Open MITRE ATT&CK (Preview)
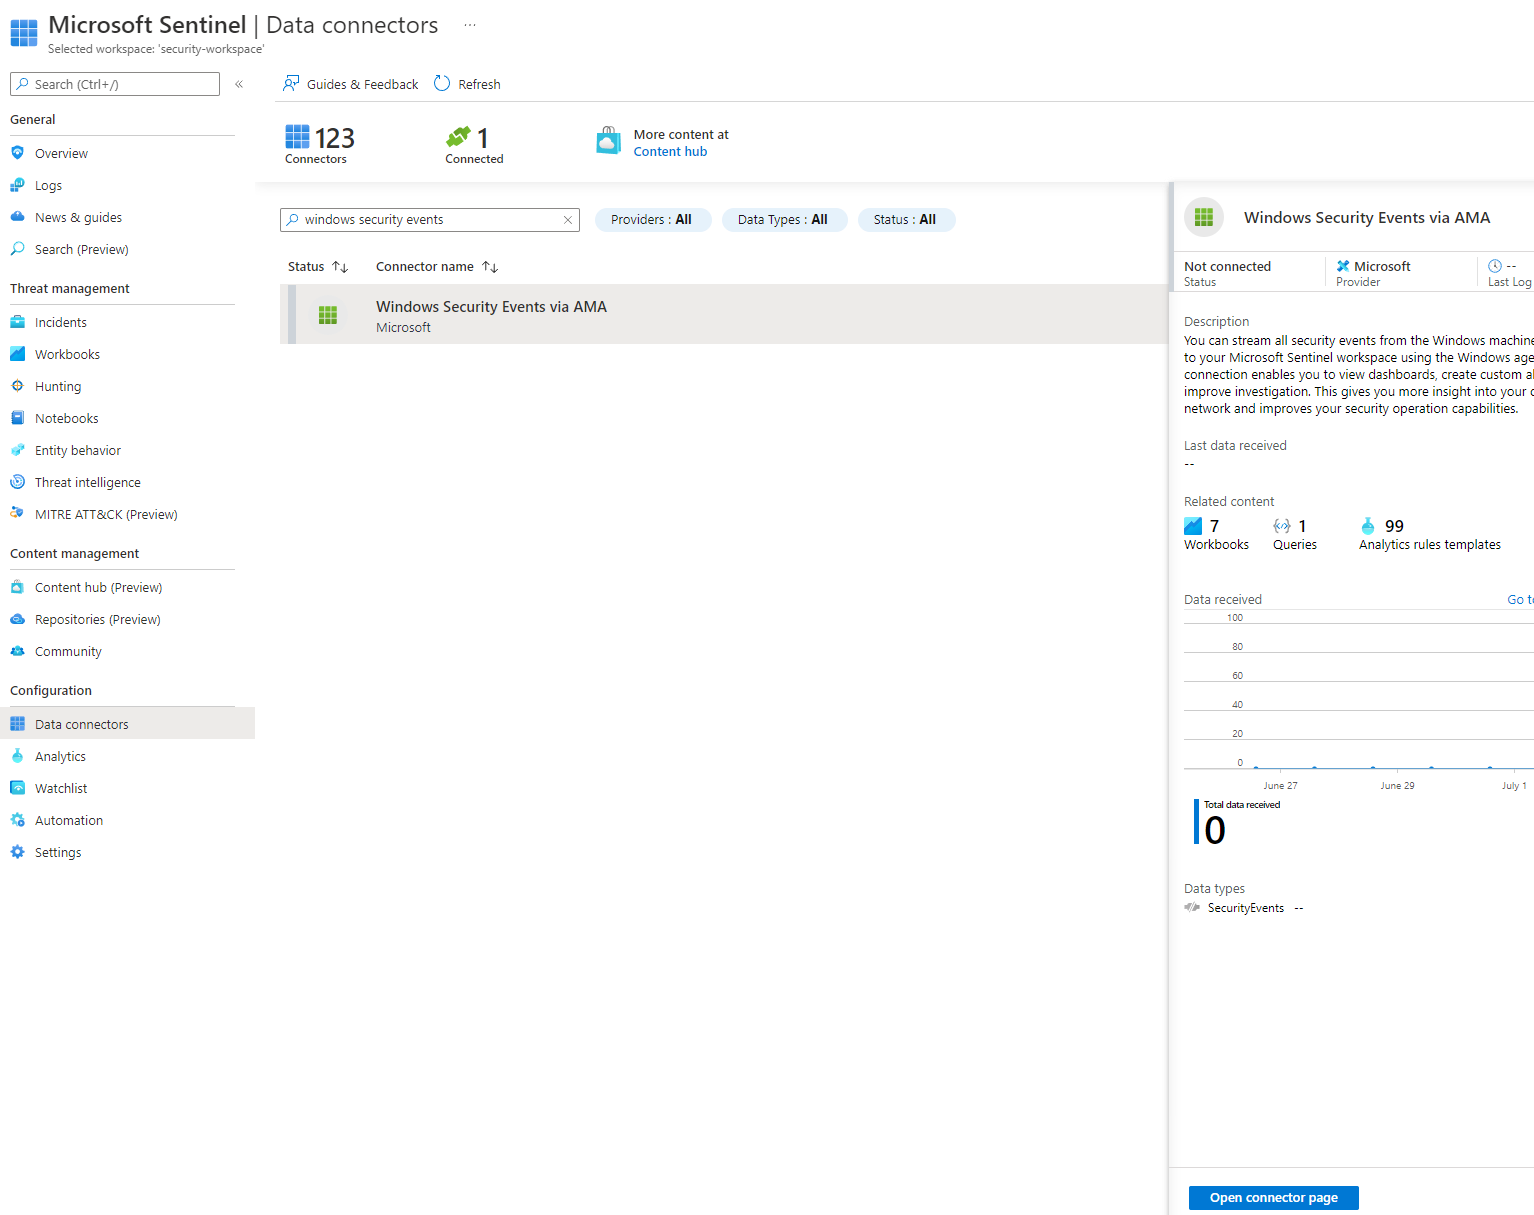This screenshot has height=1215, width=1534. 106,514
